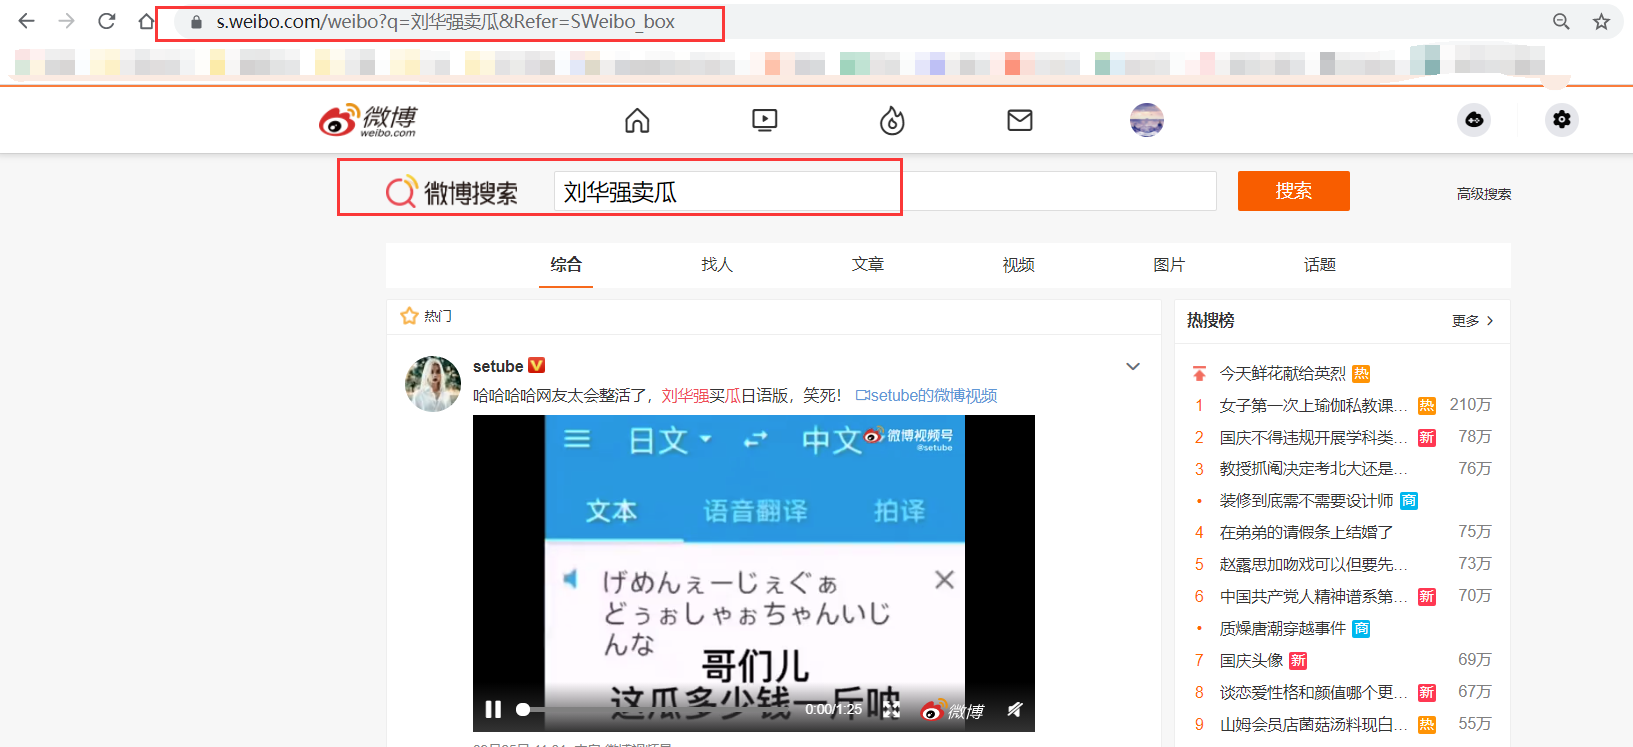Switch to the 视频 tab
The image size is (1633, 747).
pos(1019,265)
